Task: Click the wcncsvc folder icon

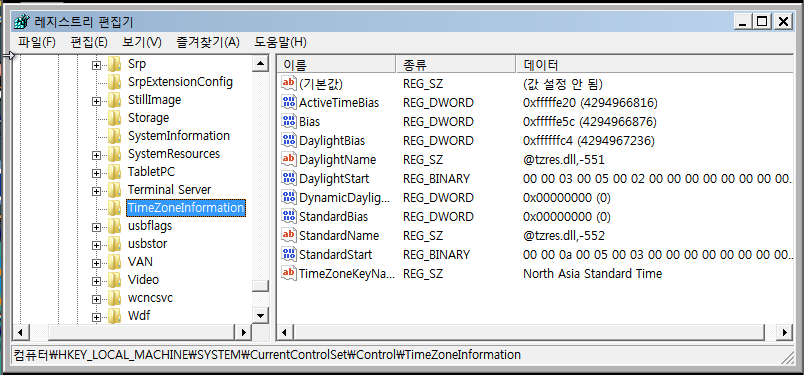Action: pos(114,298)
